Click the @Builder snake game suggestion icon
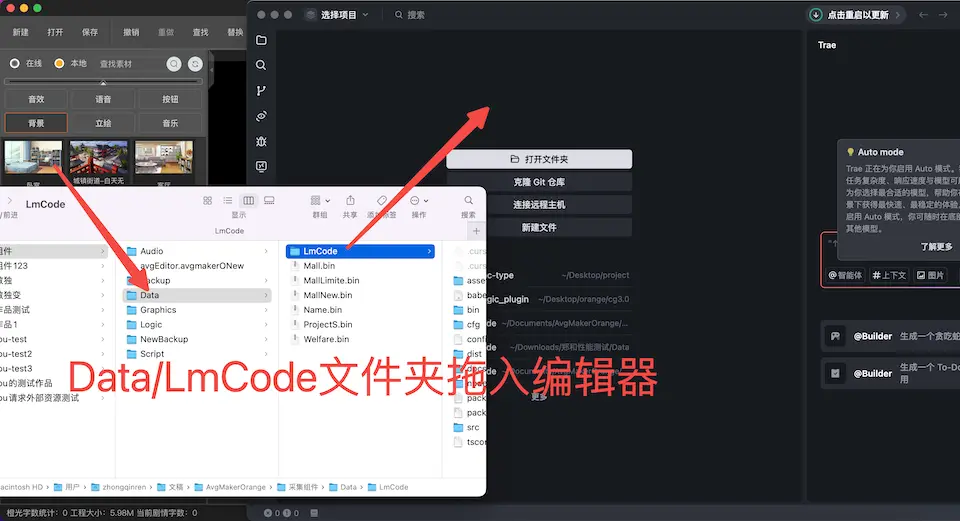 (835, 336)
